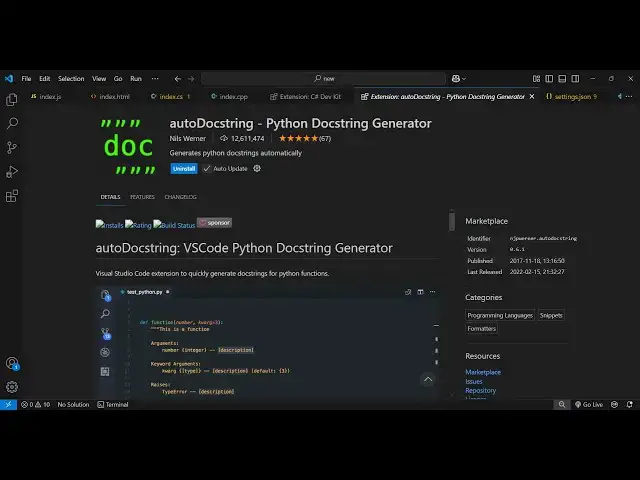Open errors and warnings count in status bar

(x=35, y=404)
